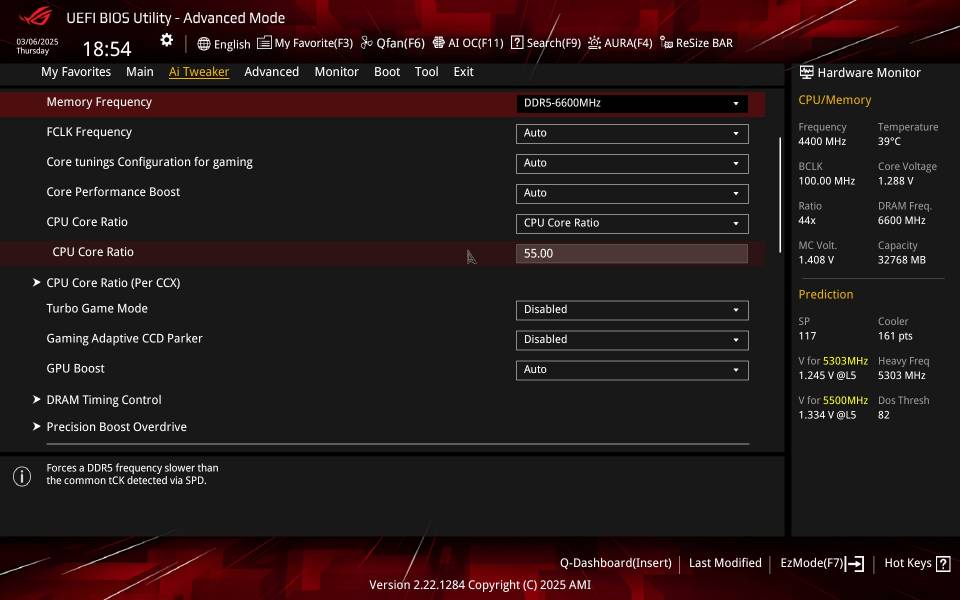
Task: Click MC Volt. 1.408 V value
Action: click(816, 260)
